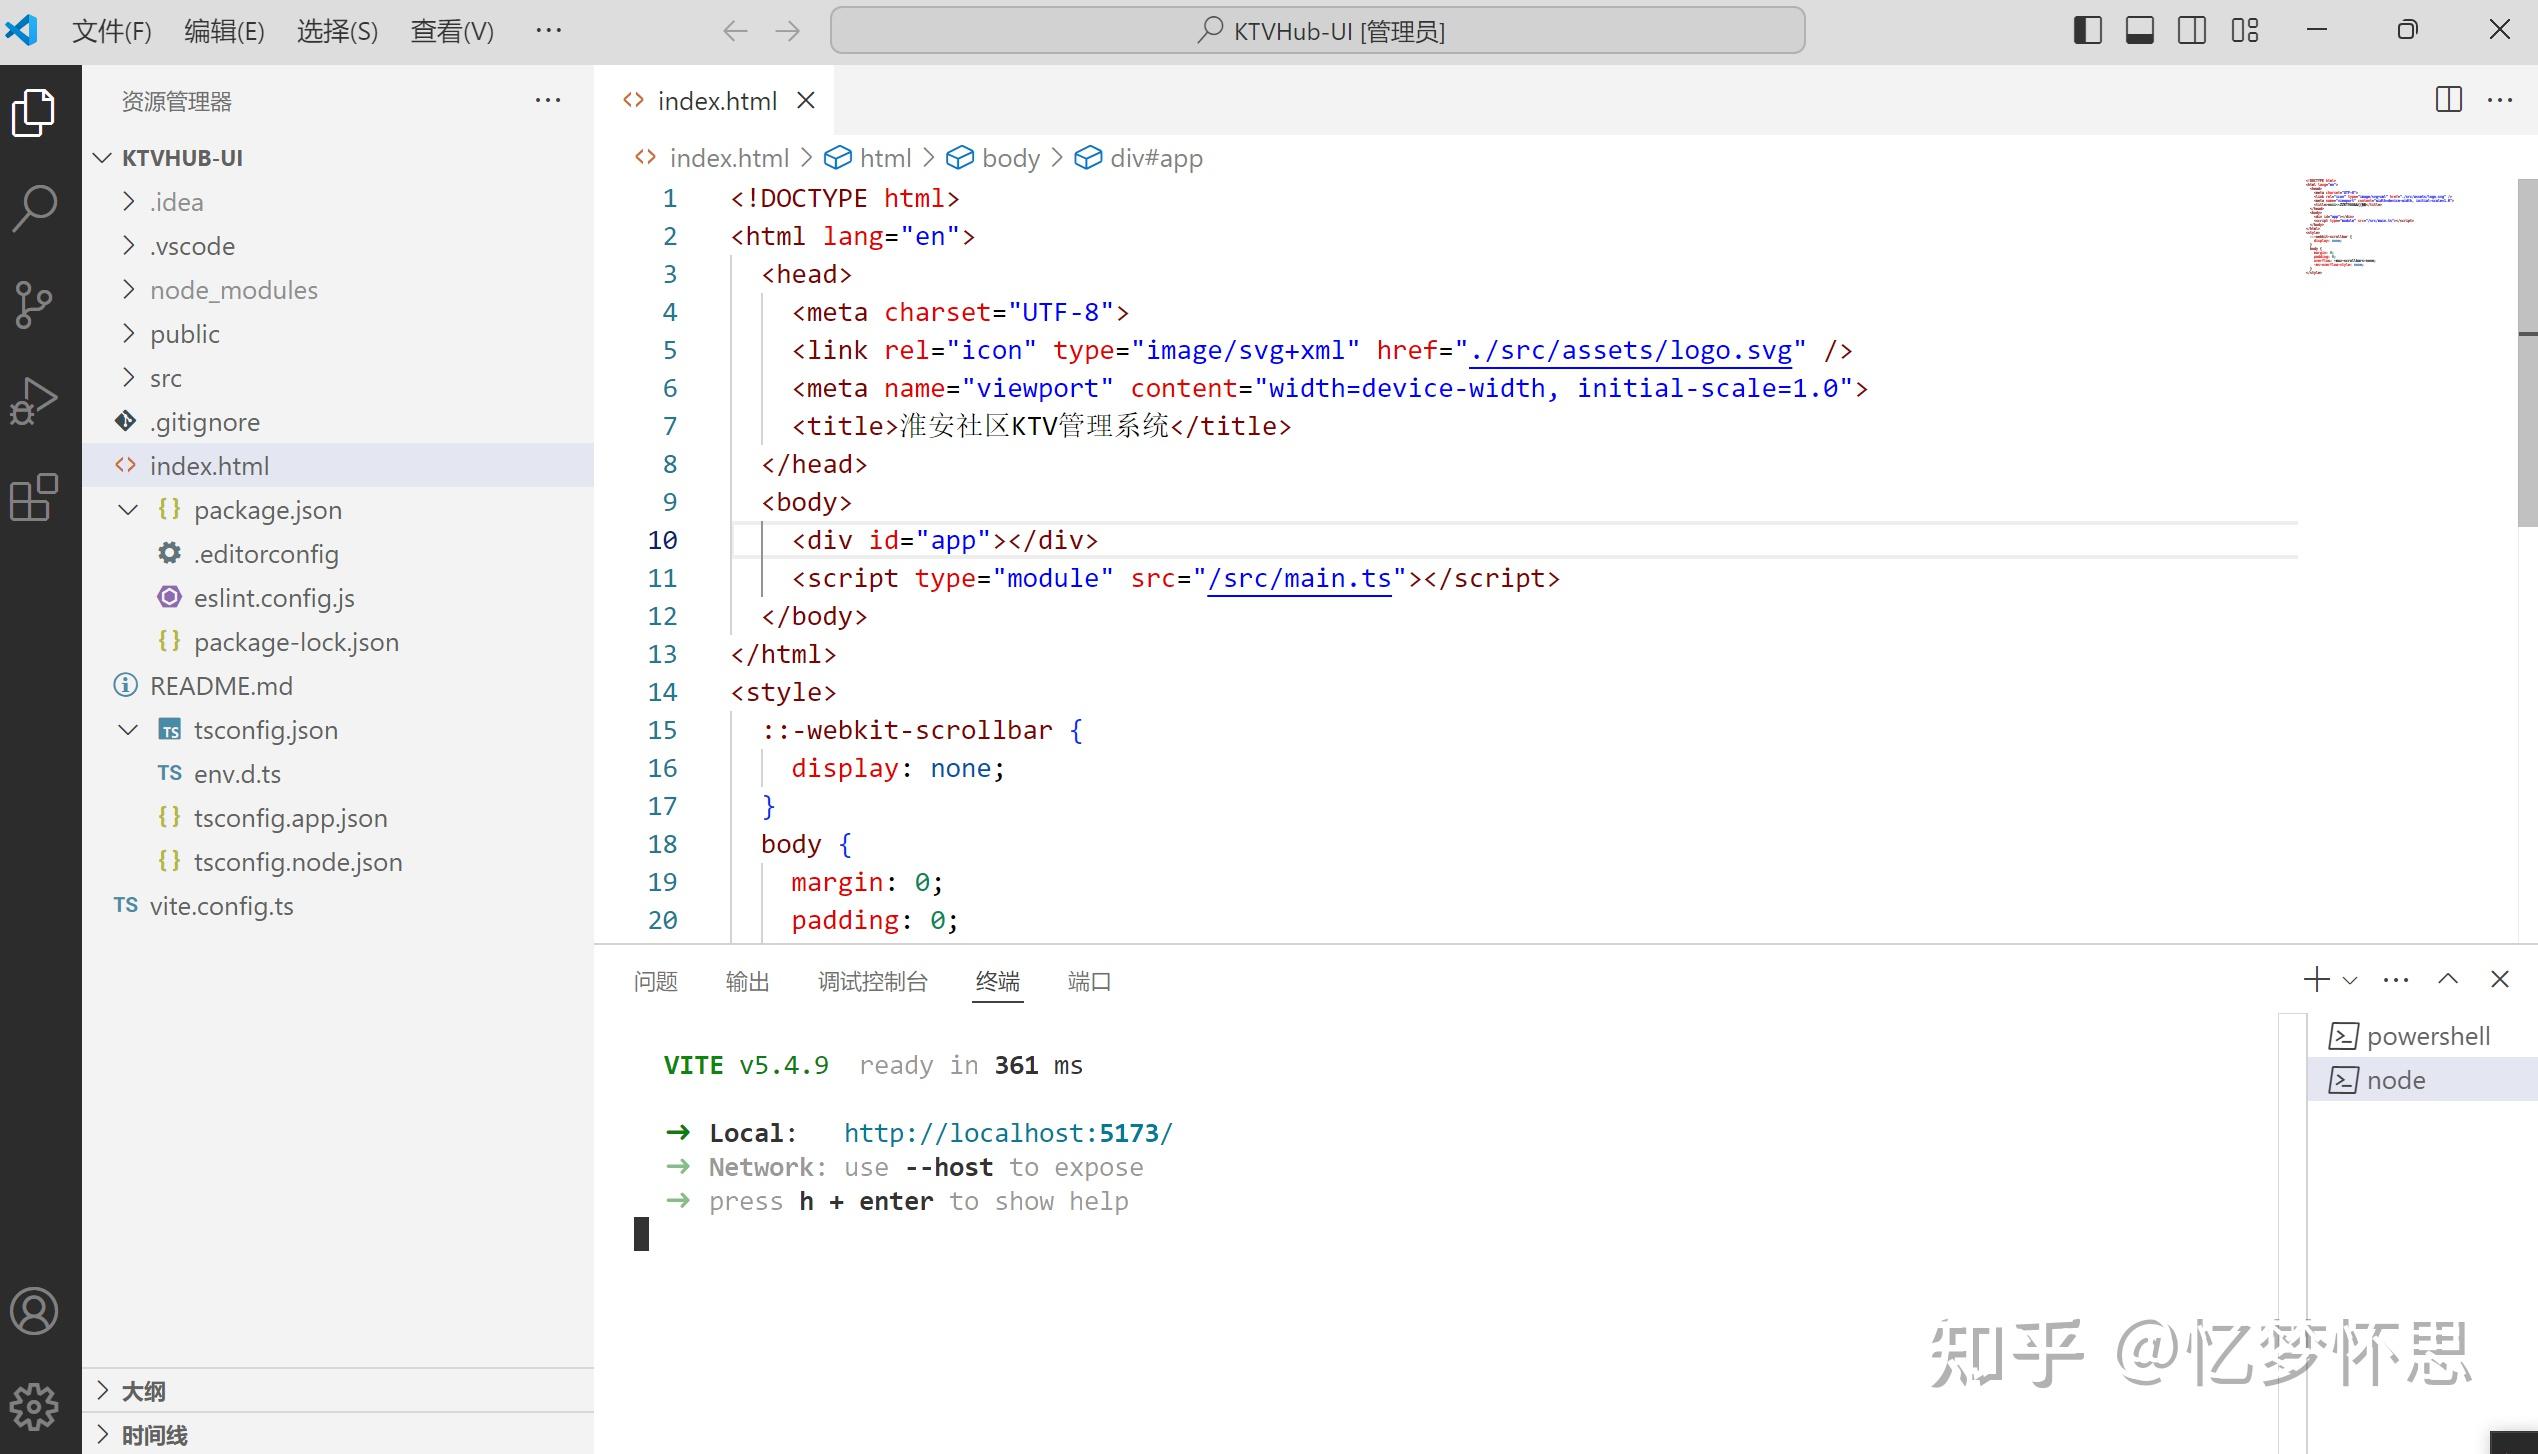This screenshot has width=2538, height=1454.
Task: Open the localhost:5173 link in terminal
Action: 1007,1133
